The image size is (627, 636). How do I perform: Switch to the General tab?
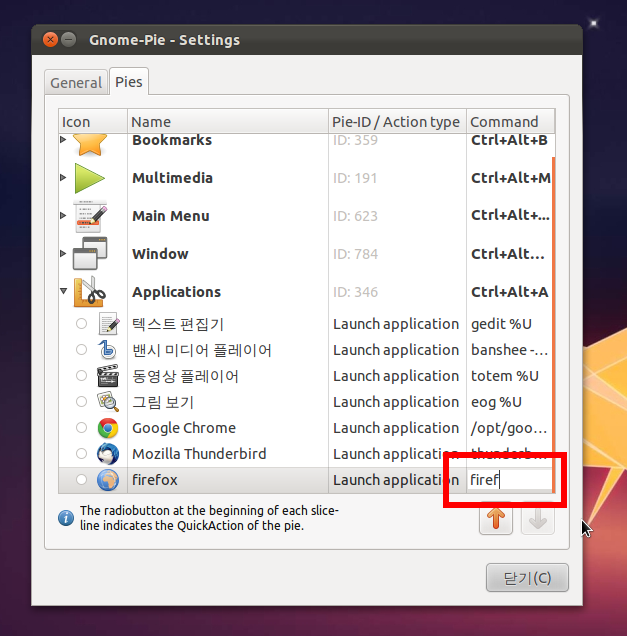click(76, 83)
